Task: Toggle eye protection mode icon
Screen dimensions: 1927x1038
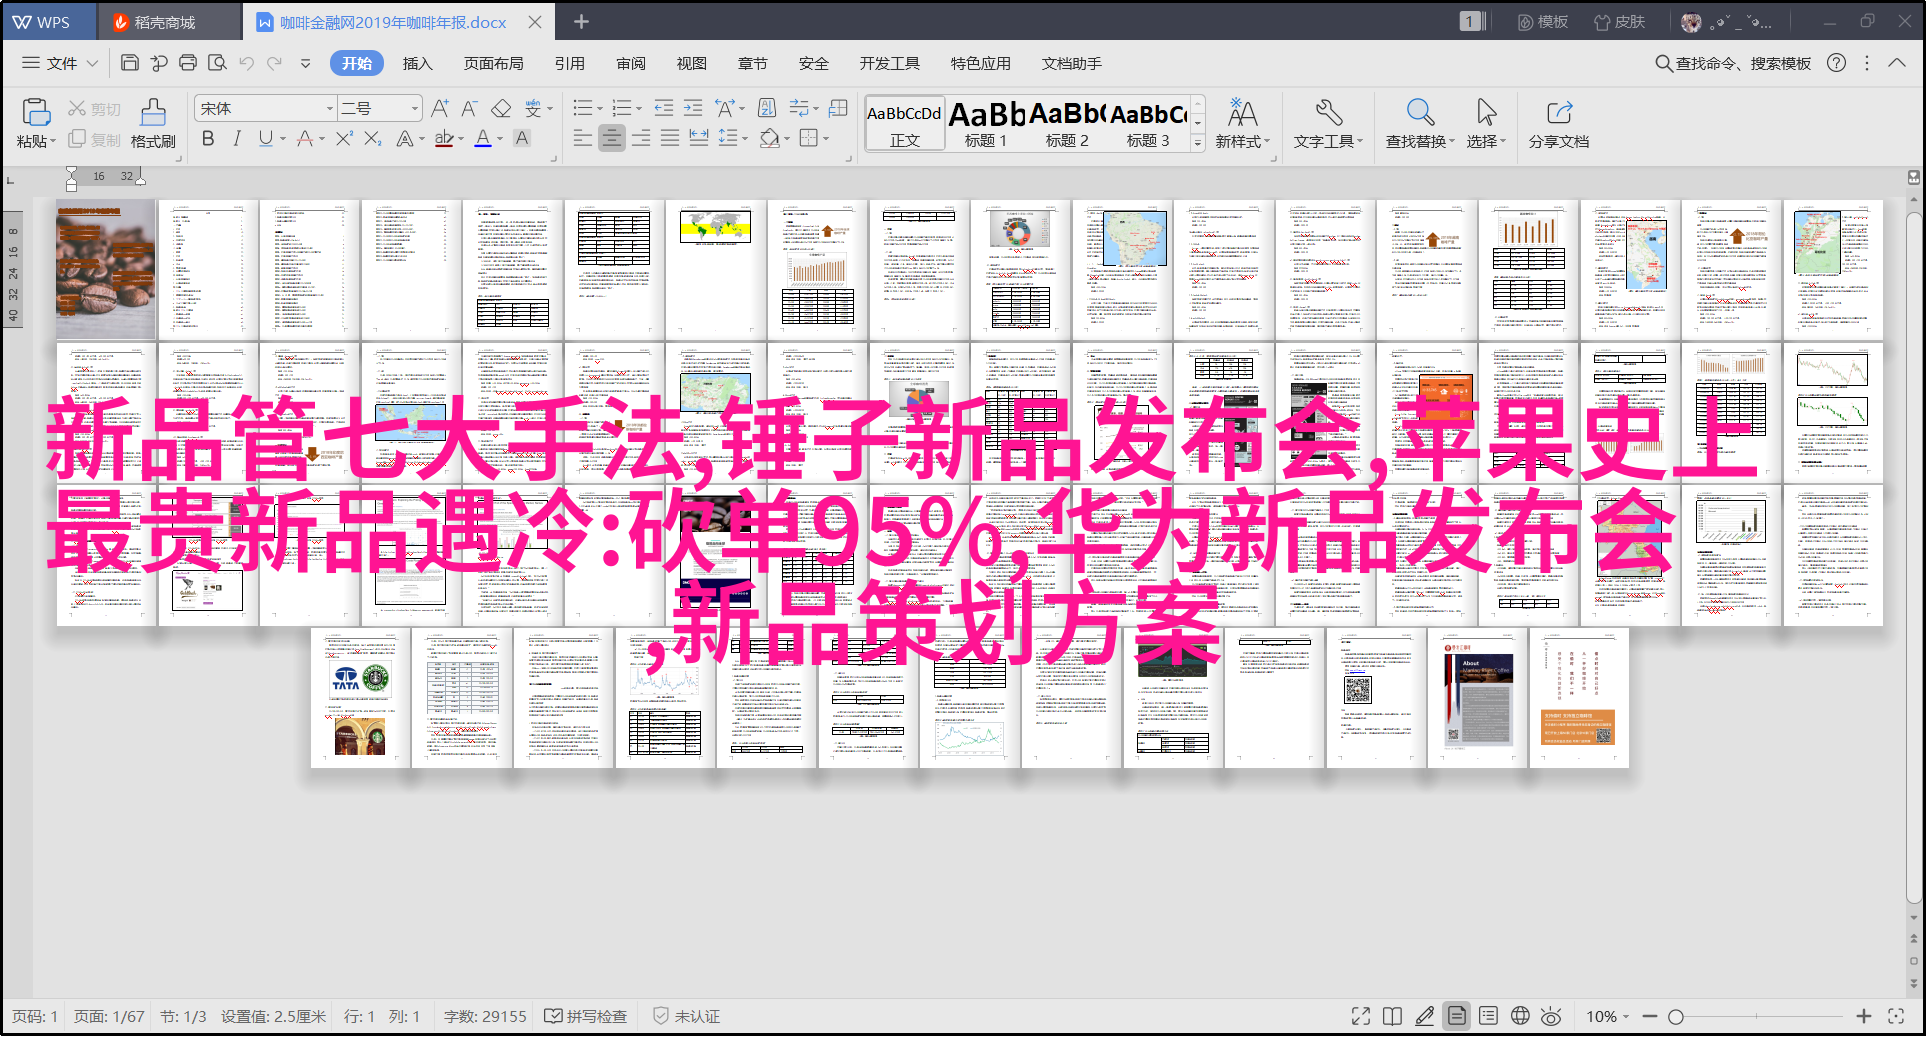Action: coord(1551,1016)
